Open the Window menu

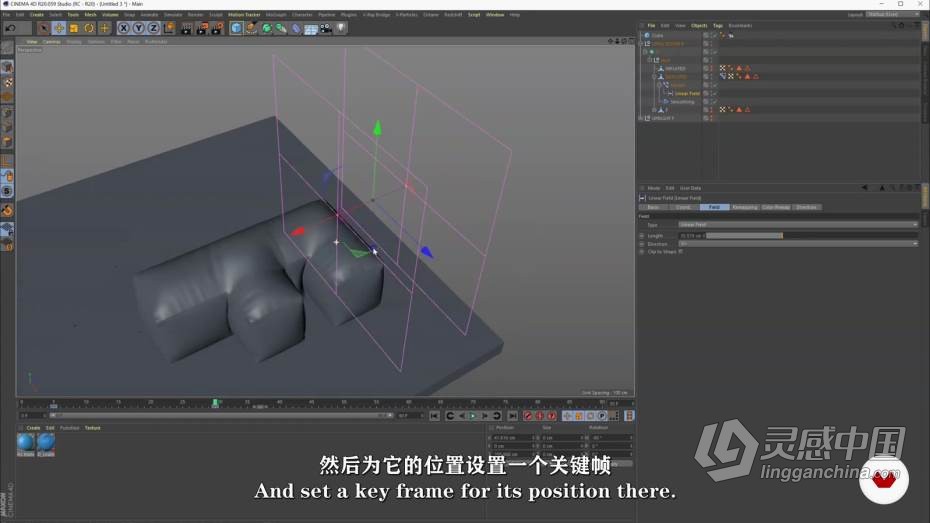(x=495, y=14)
